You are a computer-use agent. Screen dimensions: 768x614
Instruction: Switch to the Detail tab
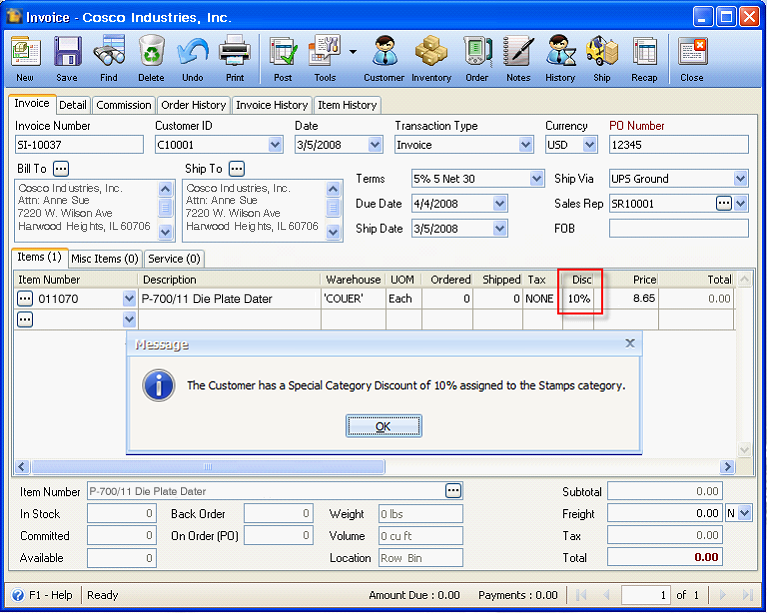[x=72, y=105]
